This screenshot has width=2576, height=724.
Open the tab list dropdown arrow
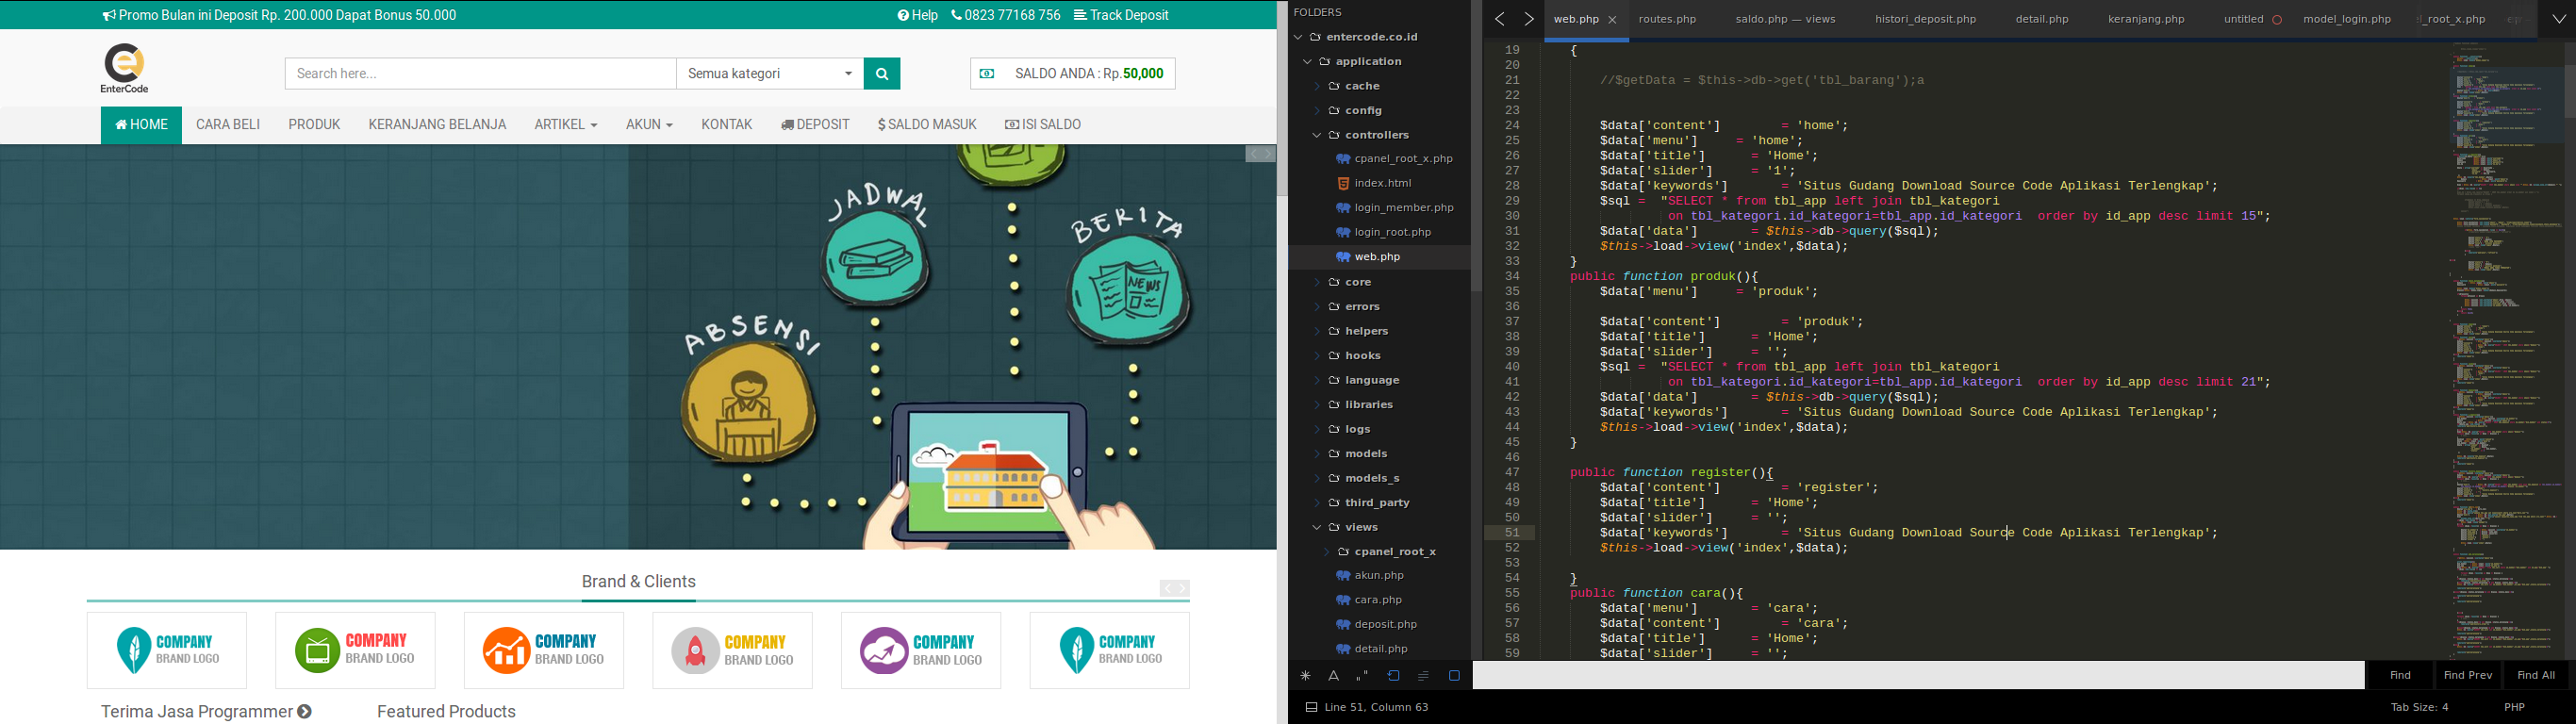pos(2558,19)
